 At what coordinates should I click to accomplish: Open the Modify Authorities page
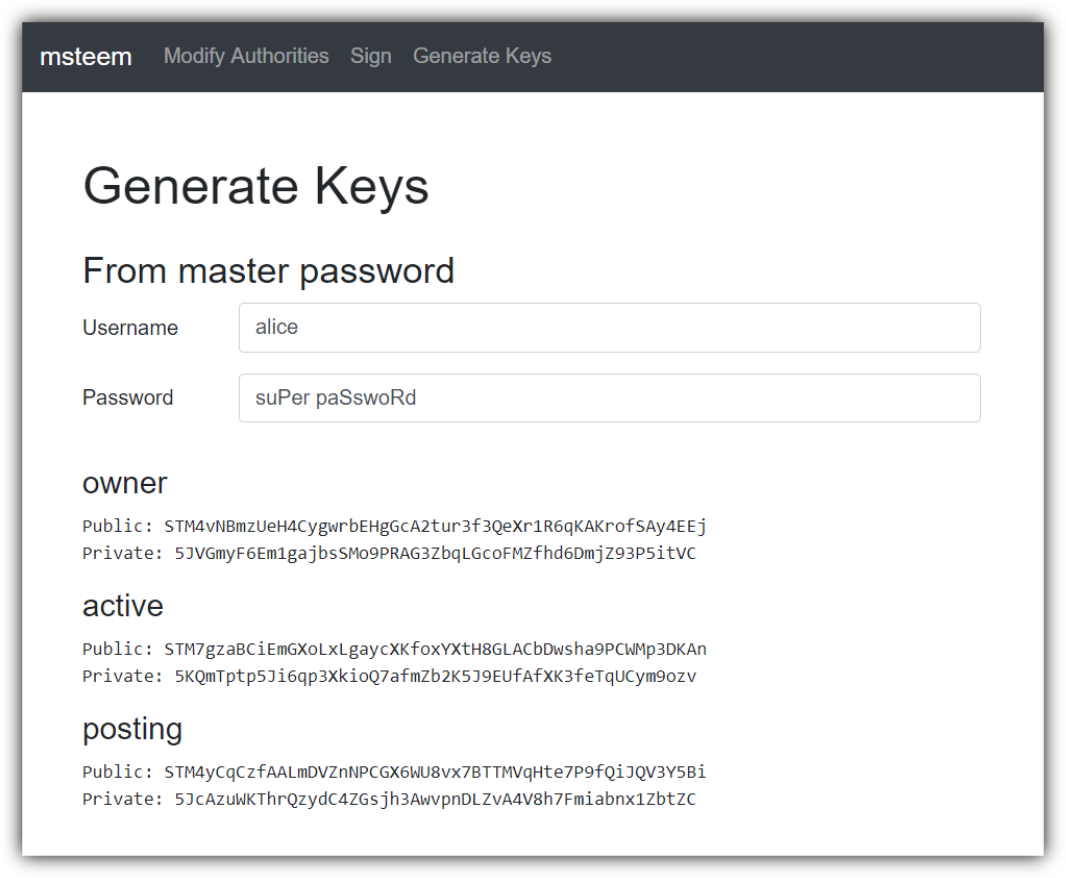click(x=246, y=56)
